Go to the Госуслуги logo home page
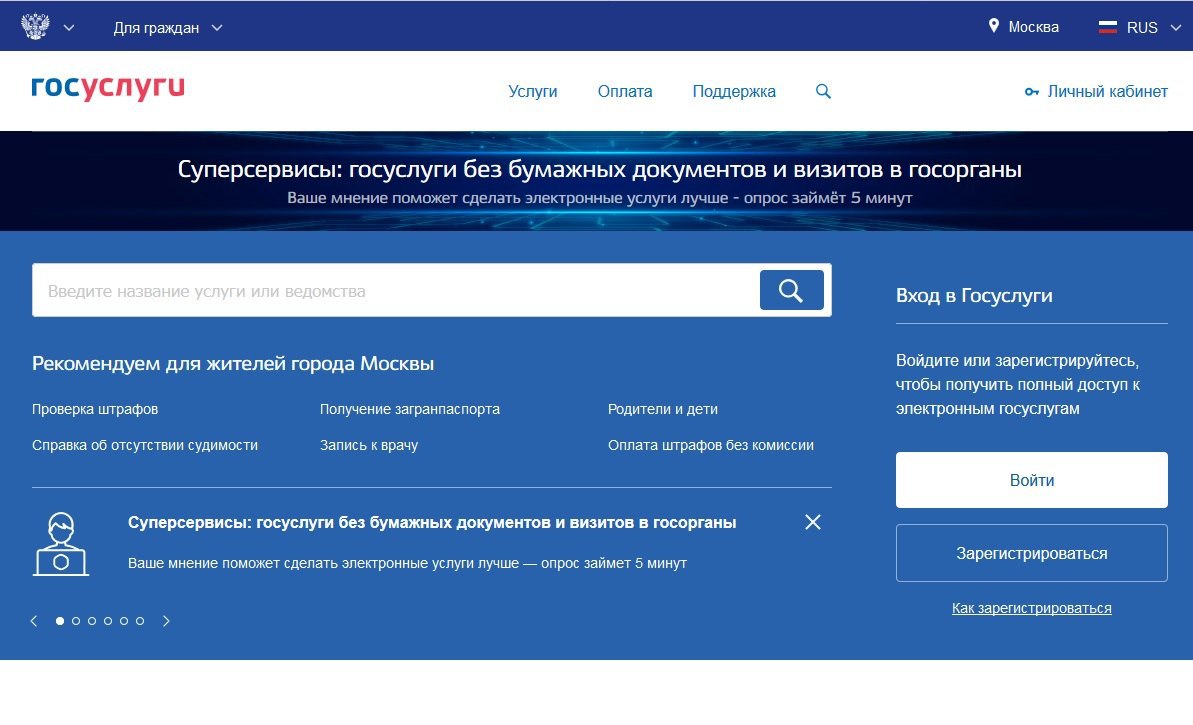Viewport: 1193px width, 725px height. click(x=108, y=88)
